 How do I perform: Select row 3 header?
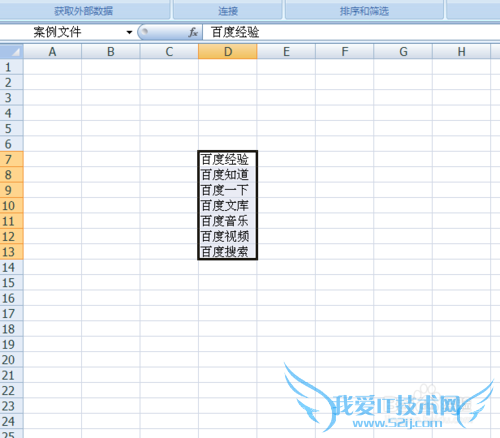12,98
